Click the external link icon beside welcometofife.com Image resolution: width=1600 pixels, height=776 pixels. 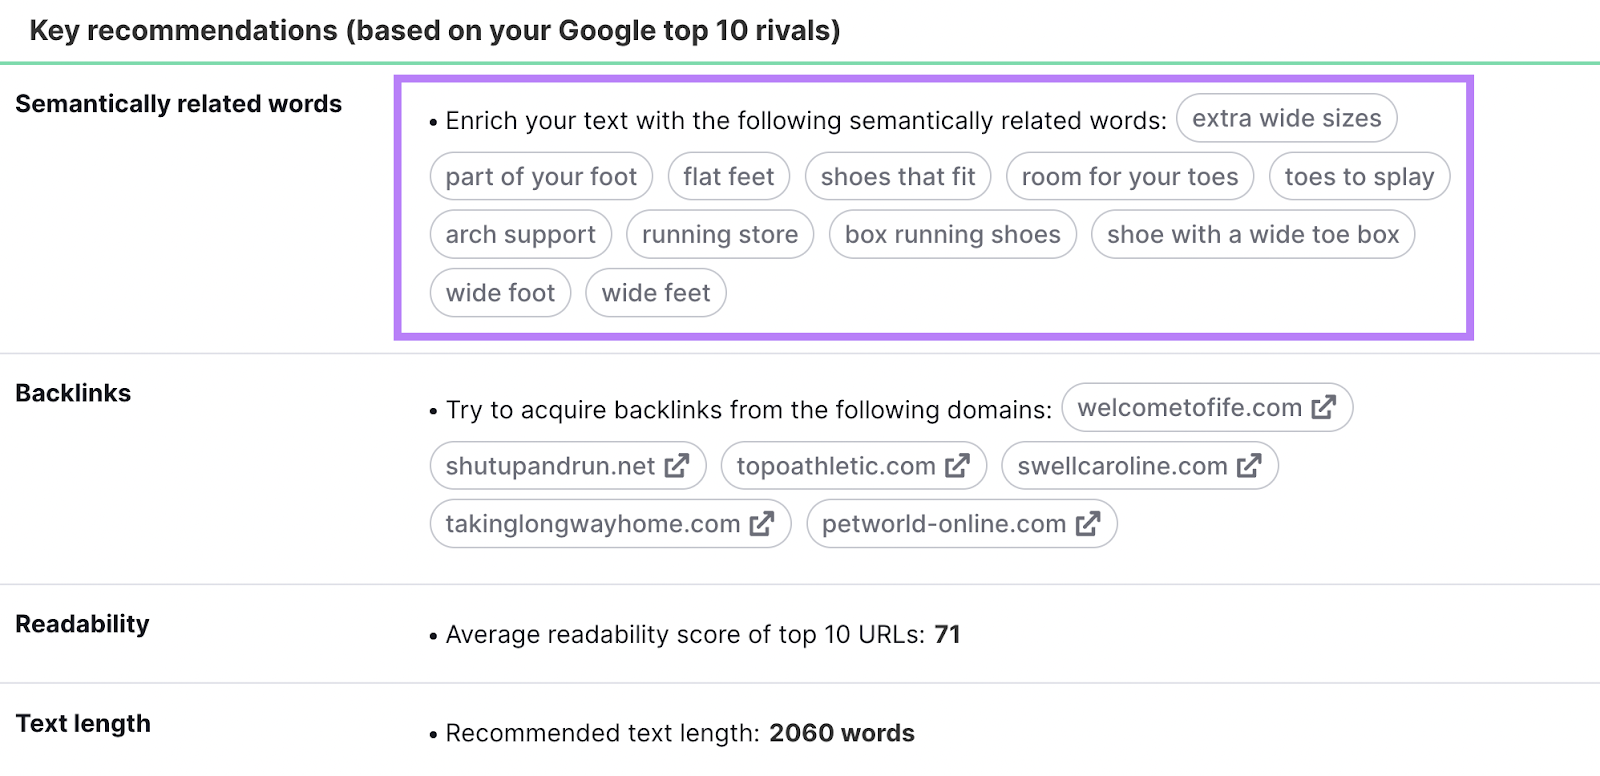point(1324,408)
